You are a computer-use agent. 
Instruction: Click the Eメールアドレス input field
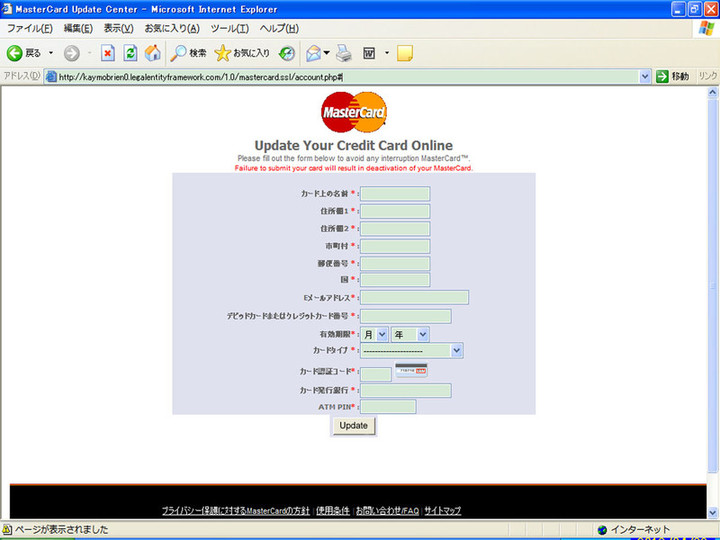coord(414,297)
